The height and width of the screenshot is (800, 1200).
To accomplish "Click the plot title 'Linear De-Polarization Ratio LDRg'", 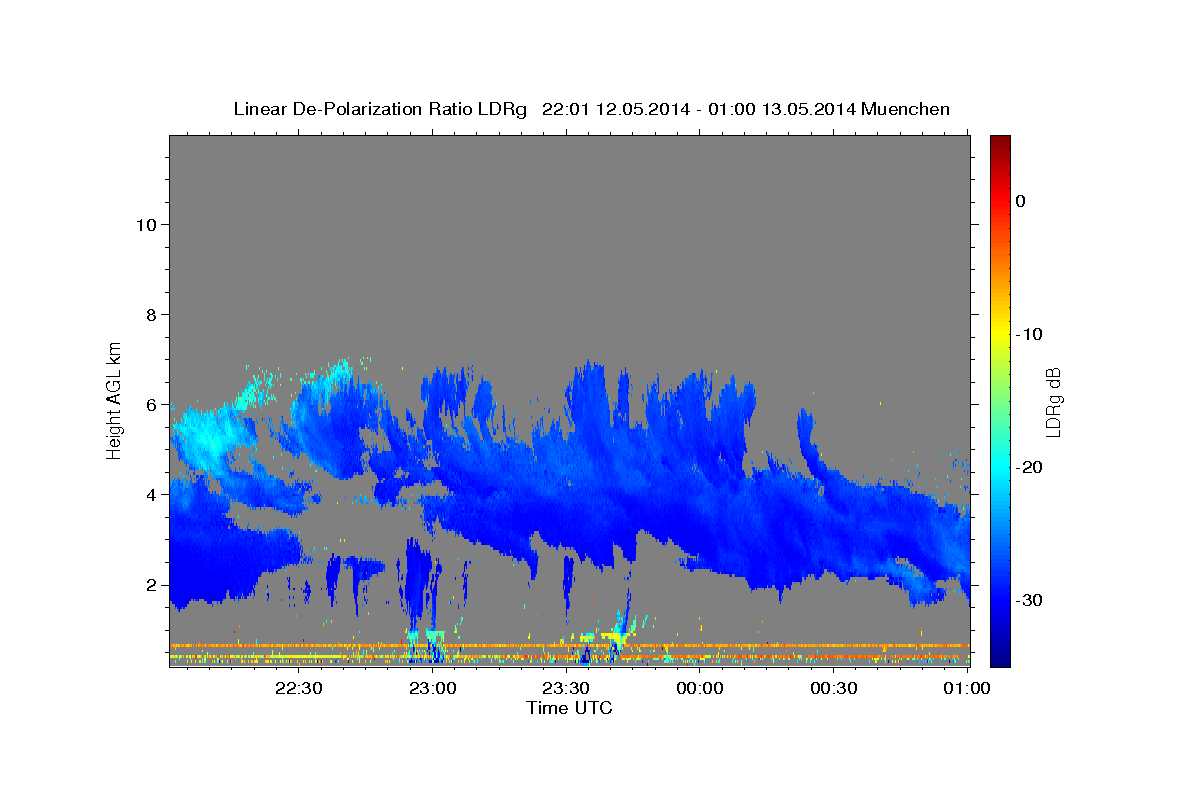I will [379, 109].
